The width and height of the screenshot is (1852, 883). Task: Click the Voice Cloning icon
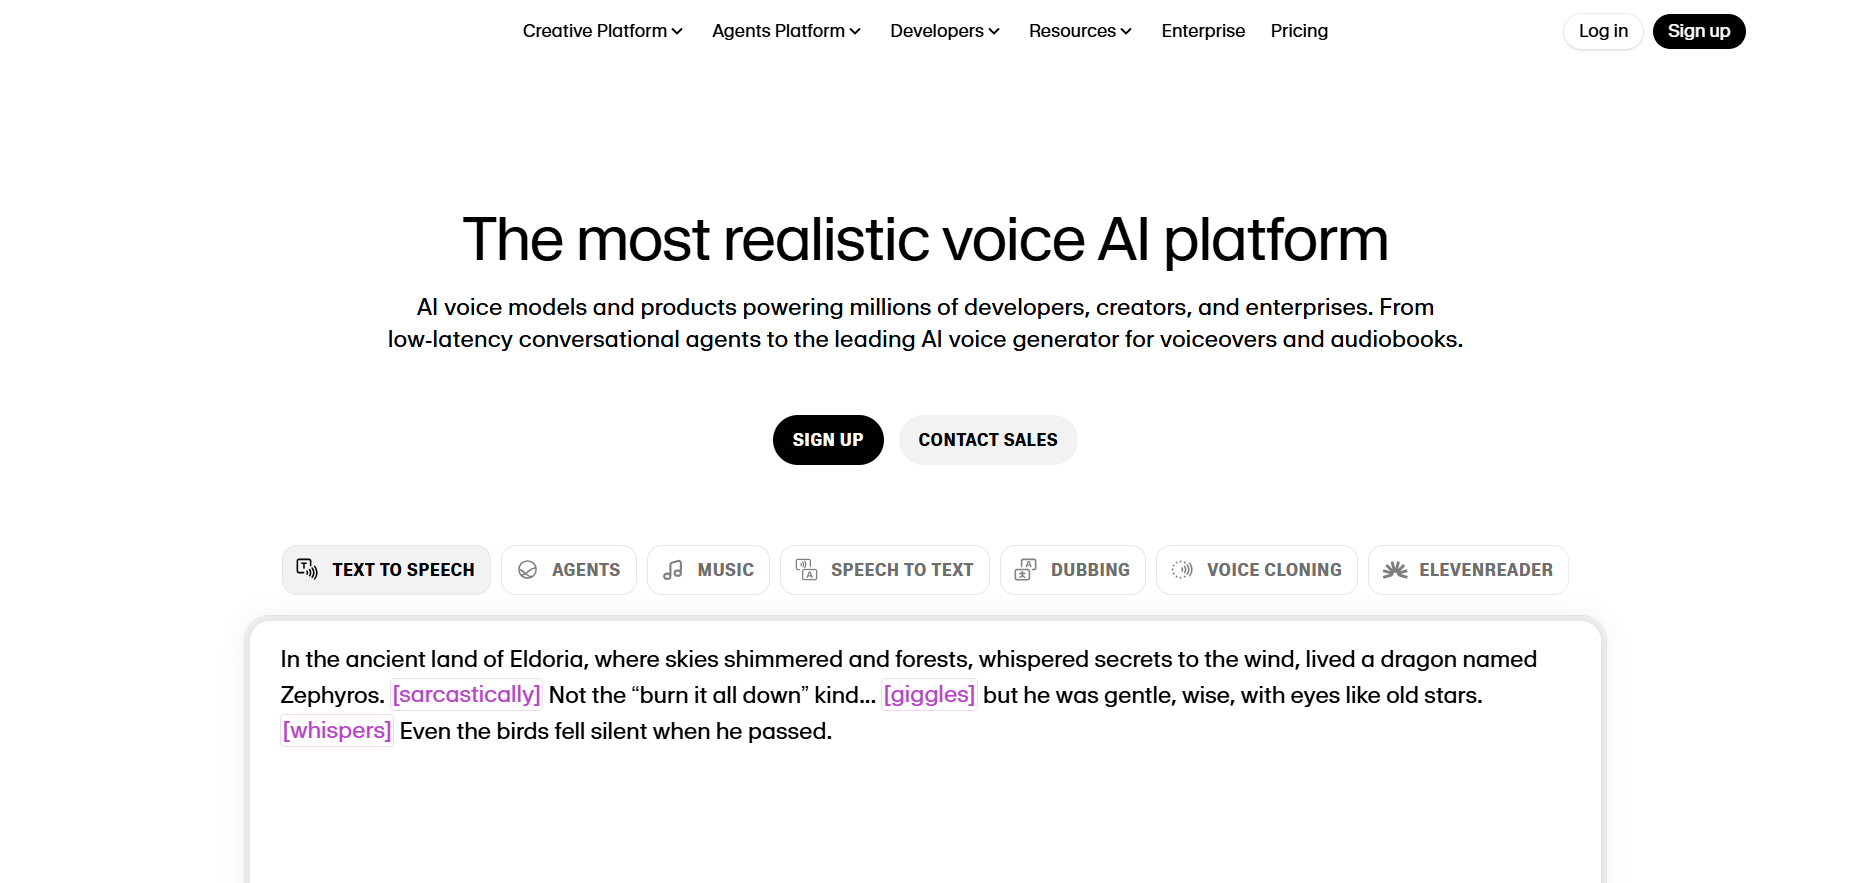1182,570
